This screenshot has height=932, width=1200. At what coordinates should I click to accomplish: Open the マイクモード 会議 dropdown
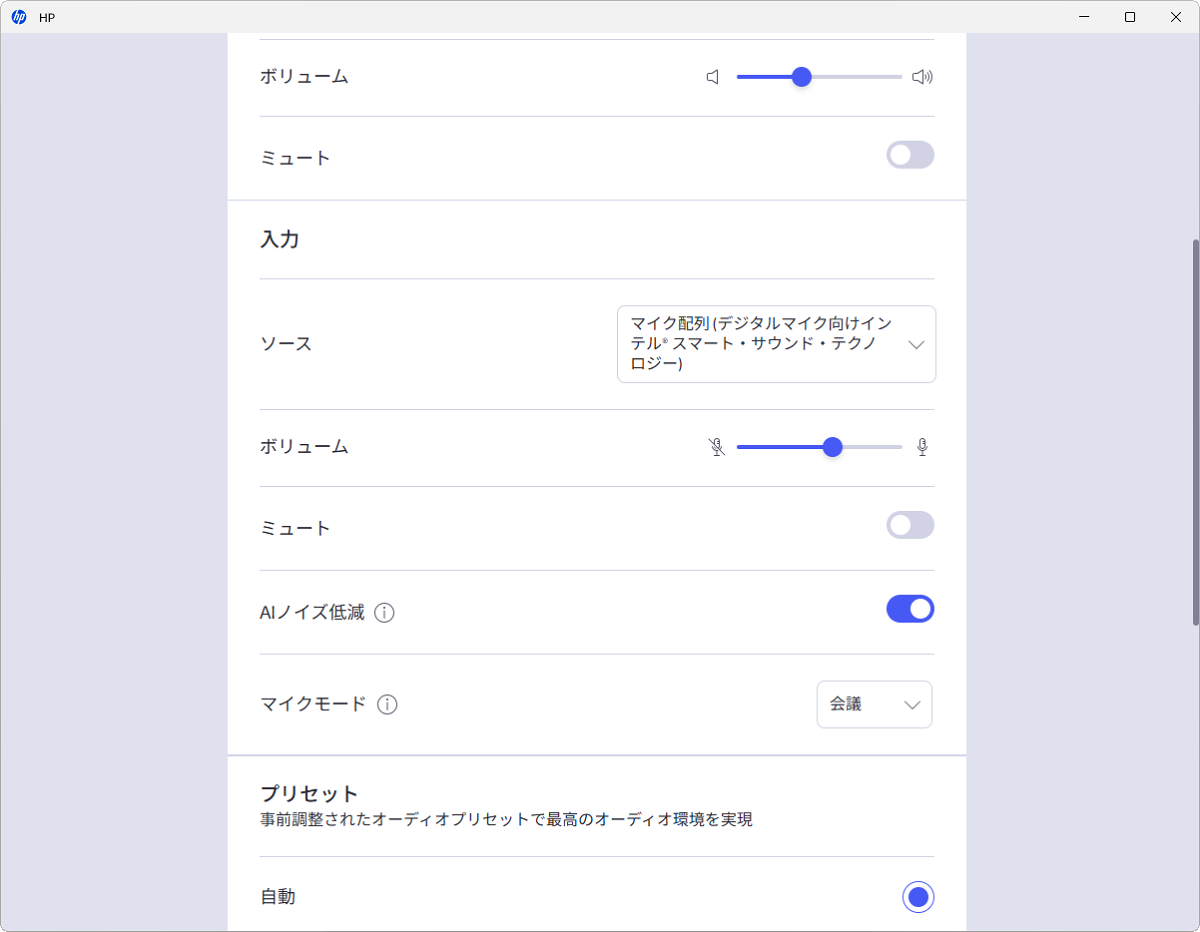pos(874,704)
